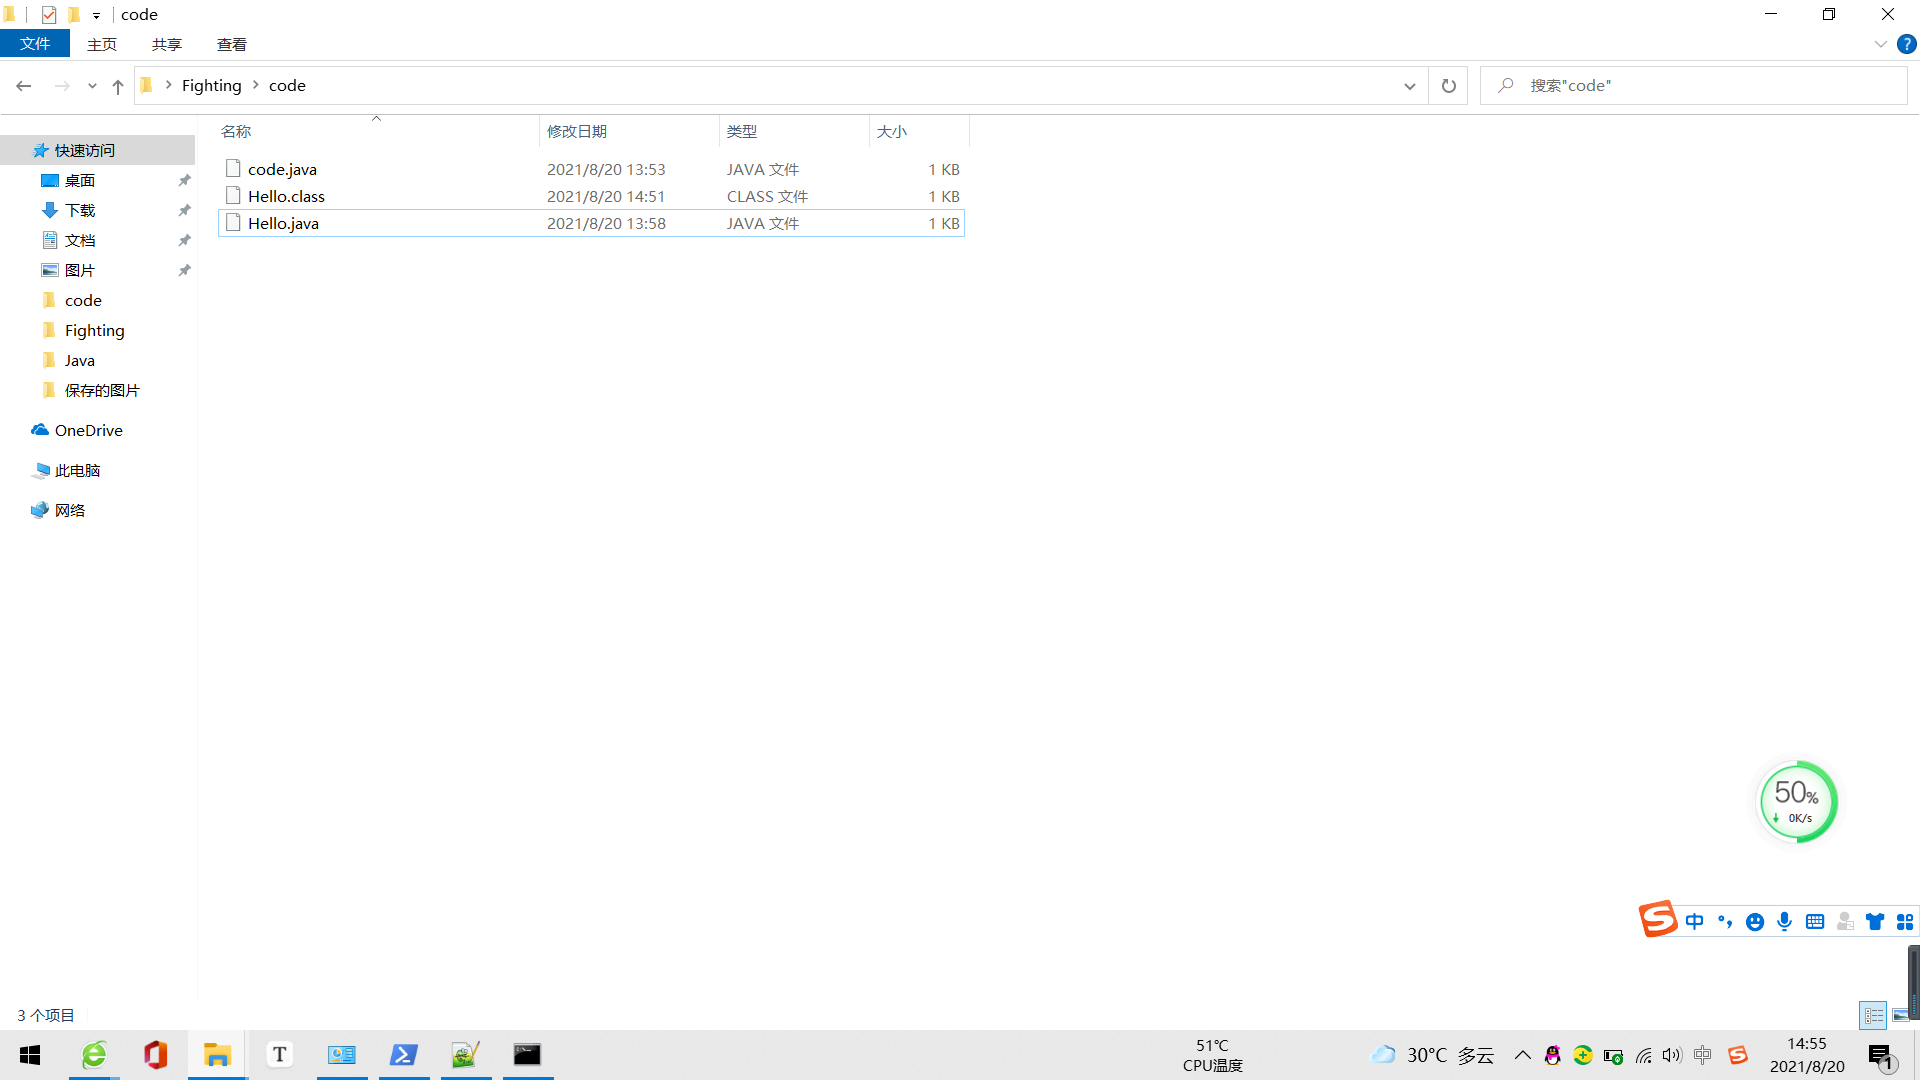Select the Hello.class file icon

(x=233, y=196)
